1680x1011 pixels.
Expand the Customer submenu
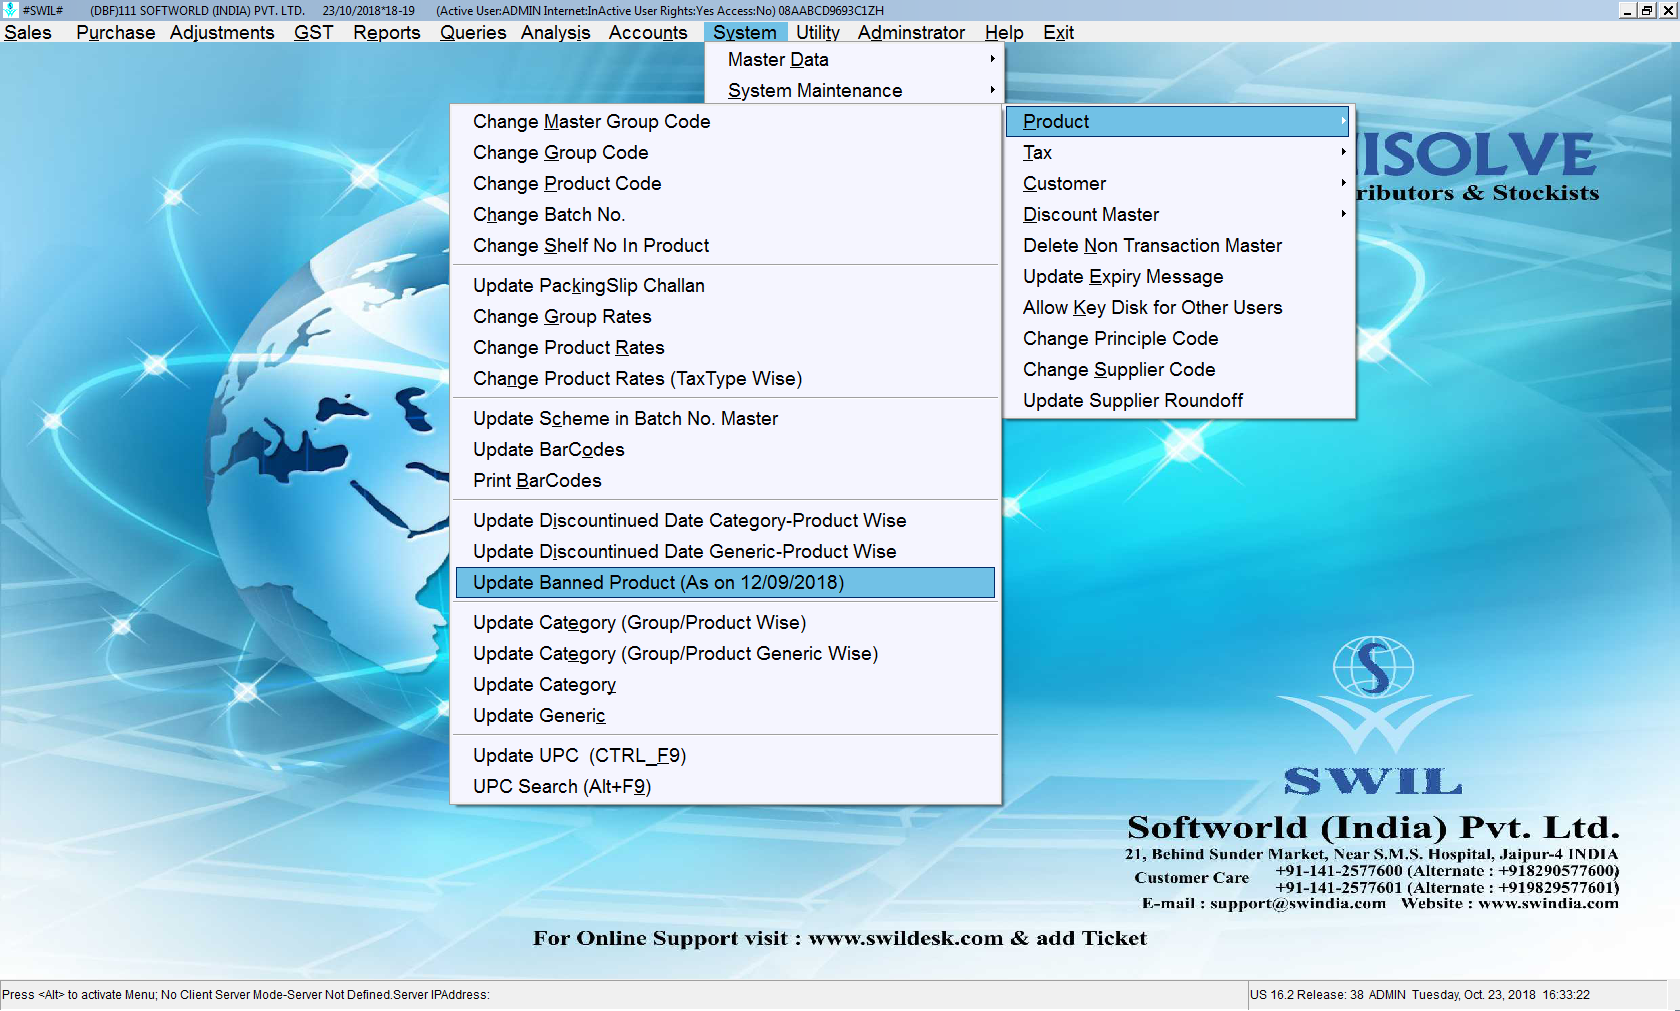coord(1178,183)
